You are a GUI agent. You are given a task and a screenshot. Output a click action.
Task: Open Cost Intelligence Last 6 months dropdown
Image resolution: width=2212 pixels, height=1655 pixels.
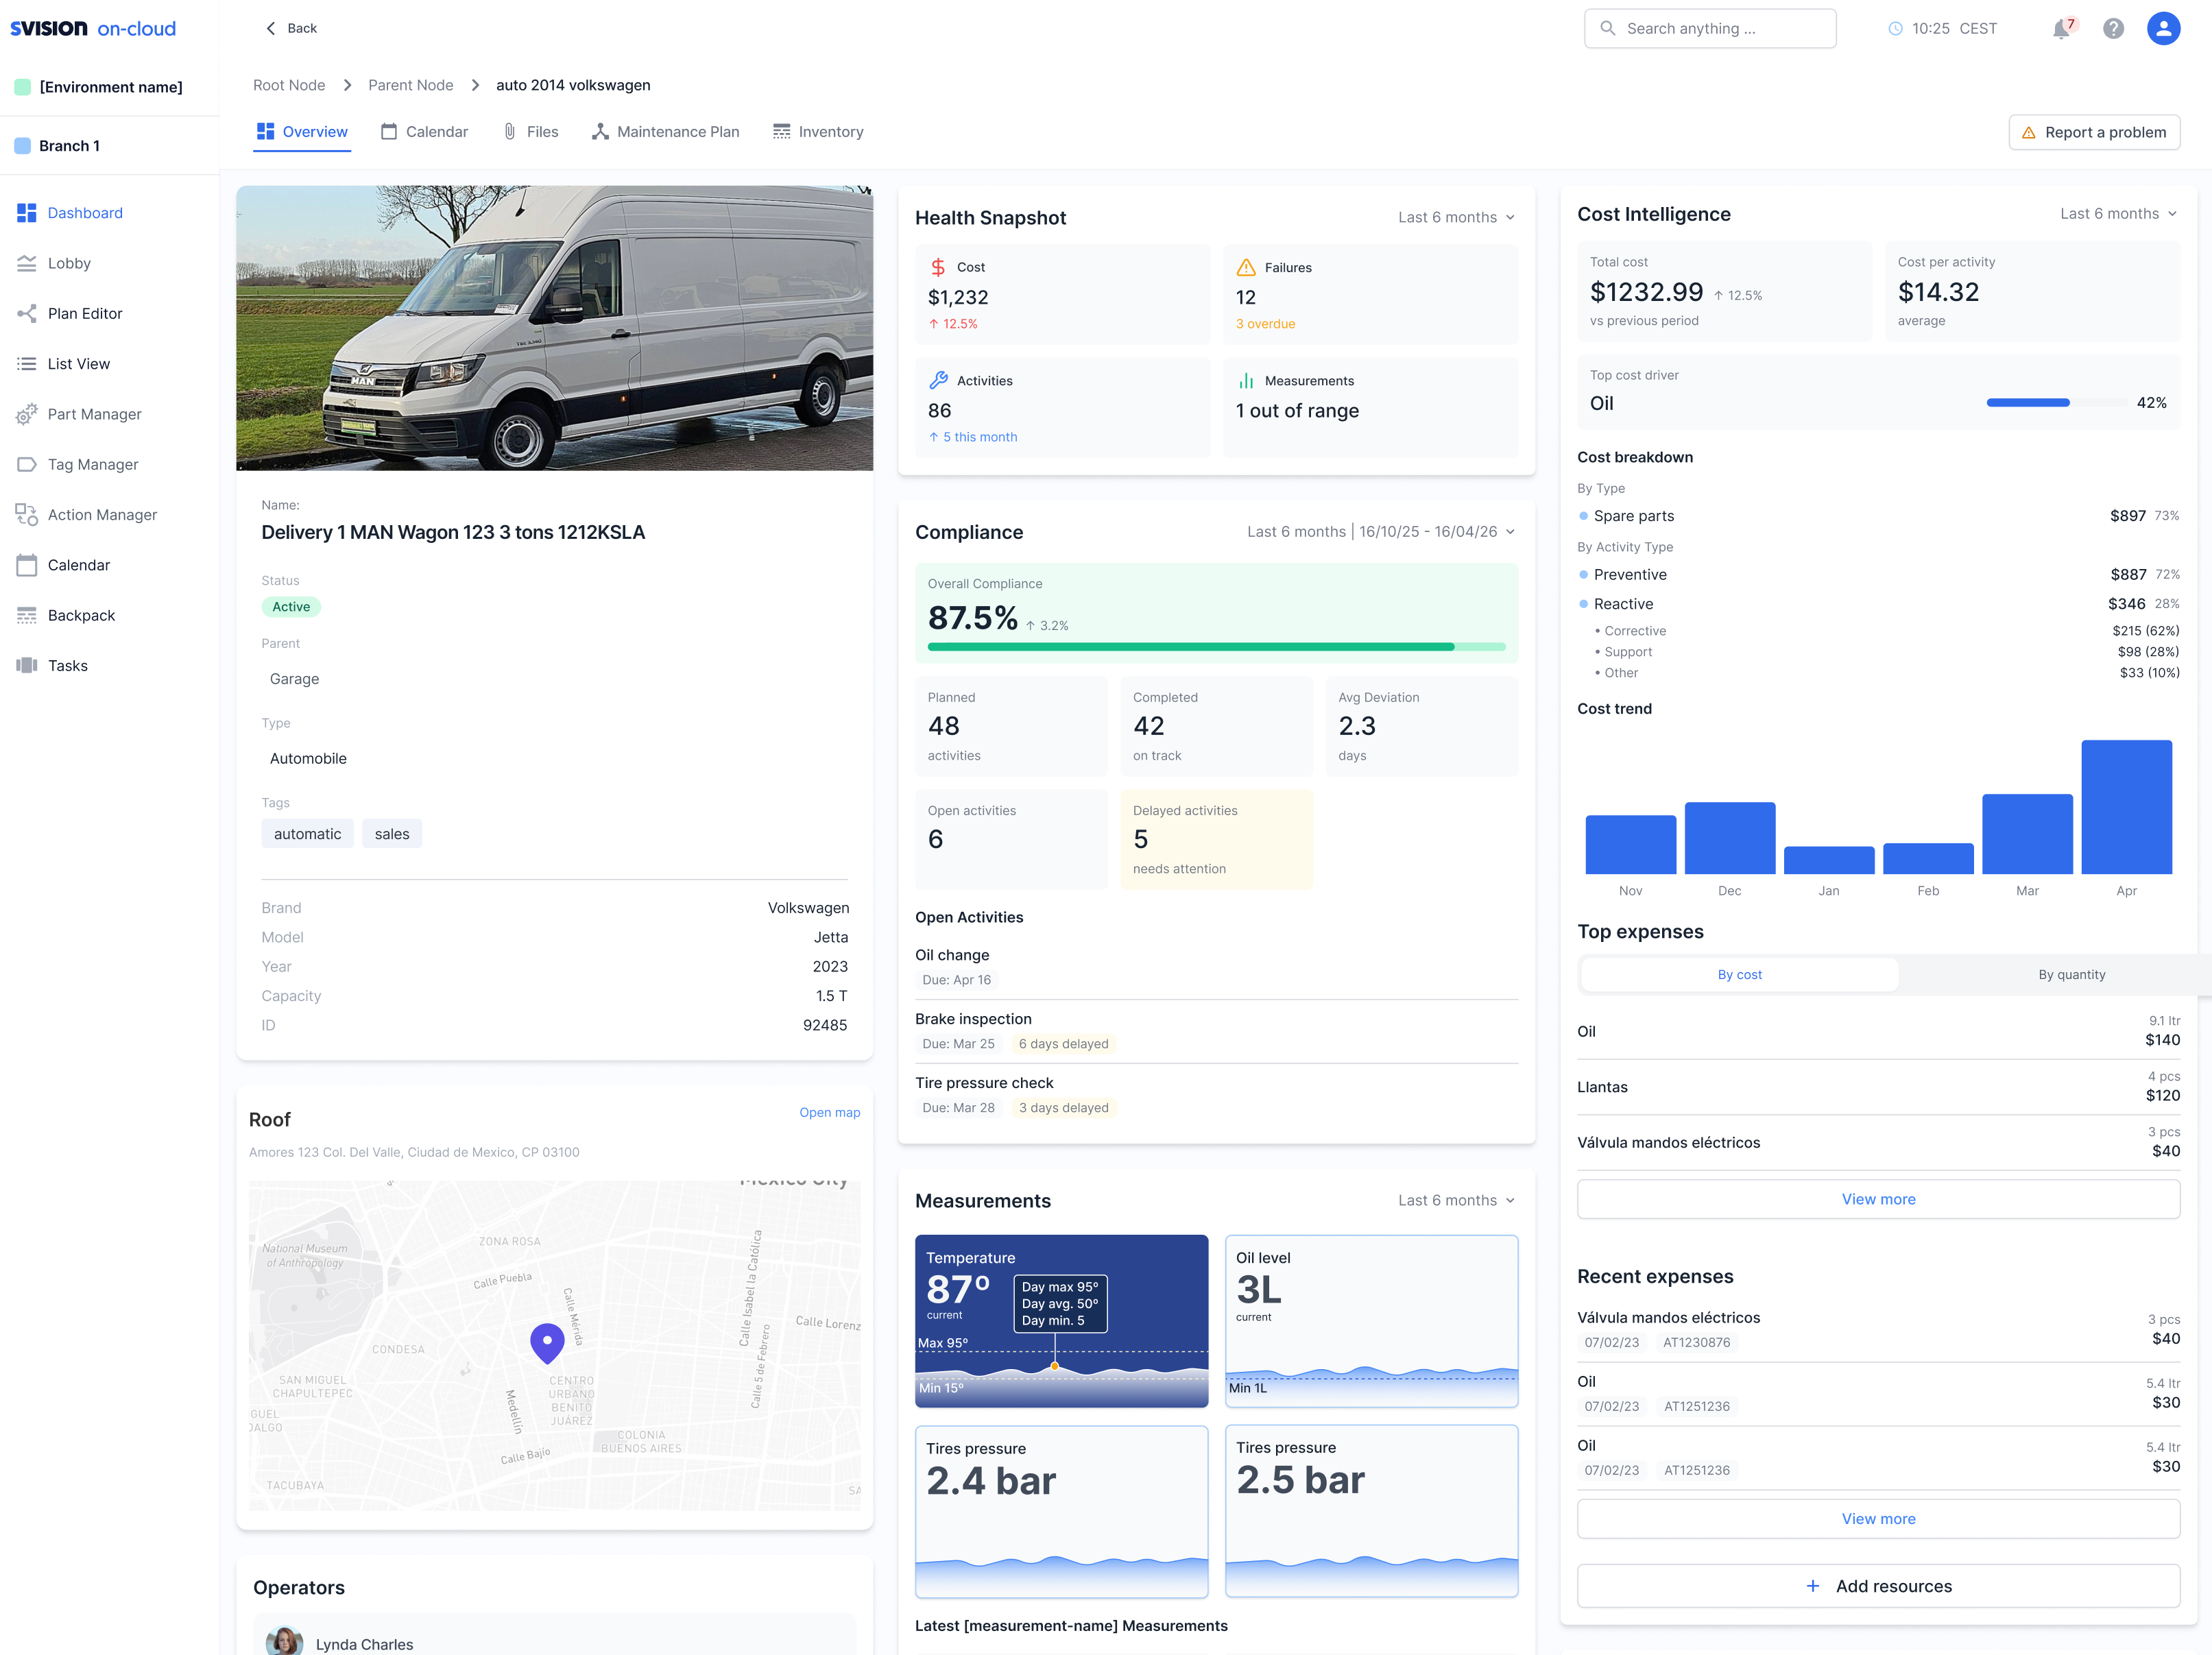(x=2119, y=213)
